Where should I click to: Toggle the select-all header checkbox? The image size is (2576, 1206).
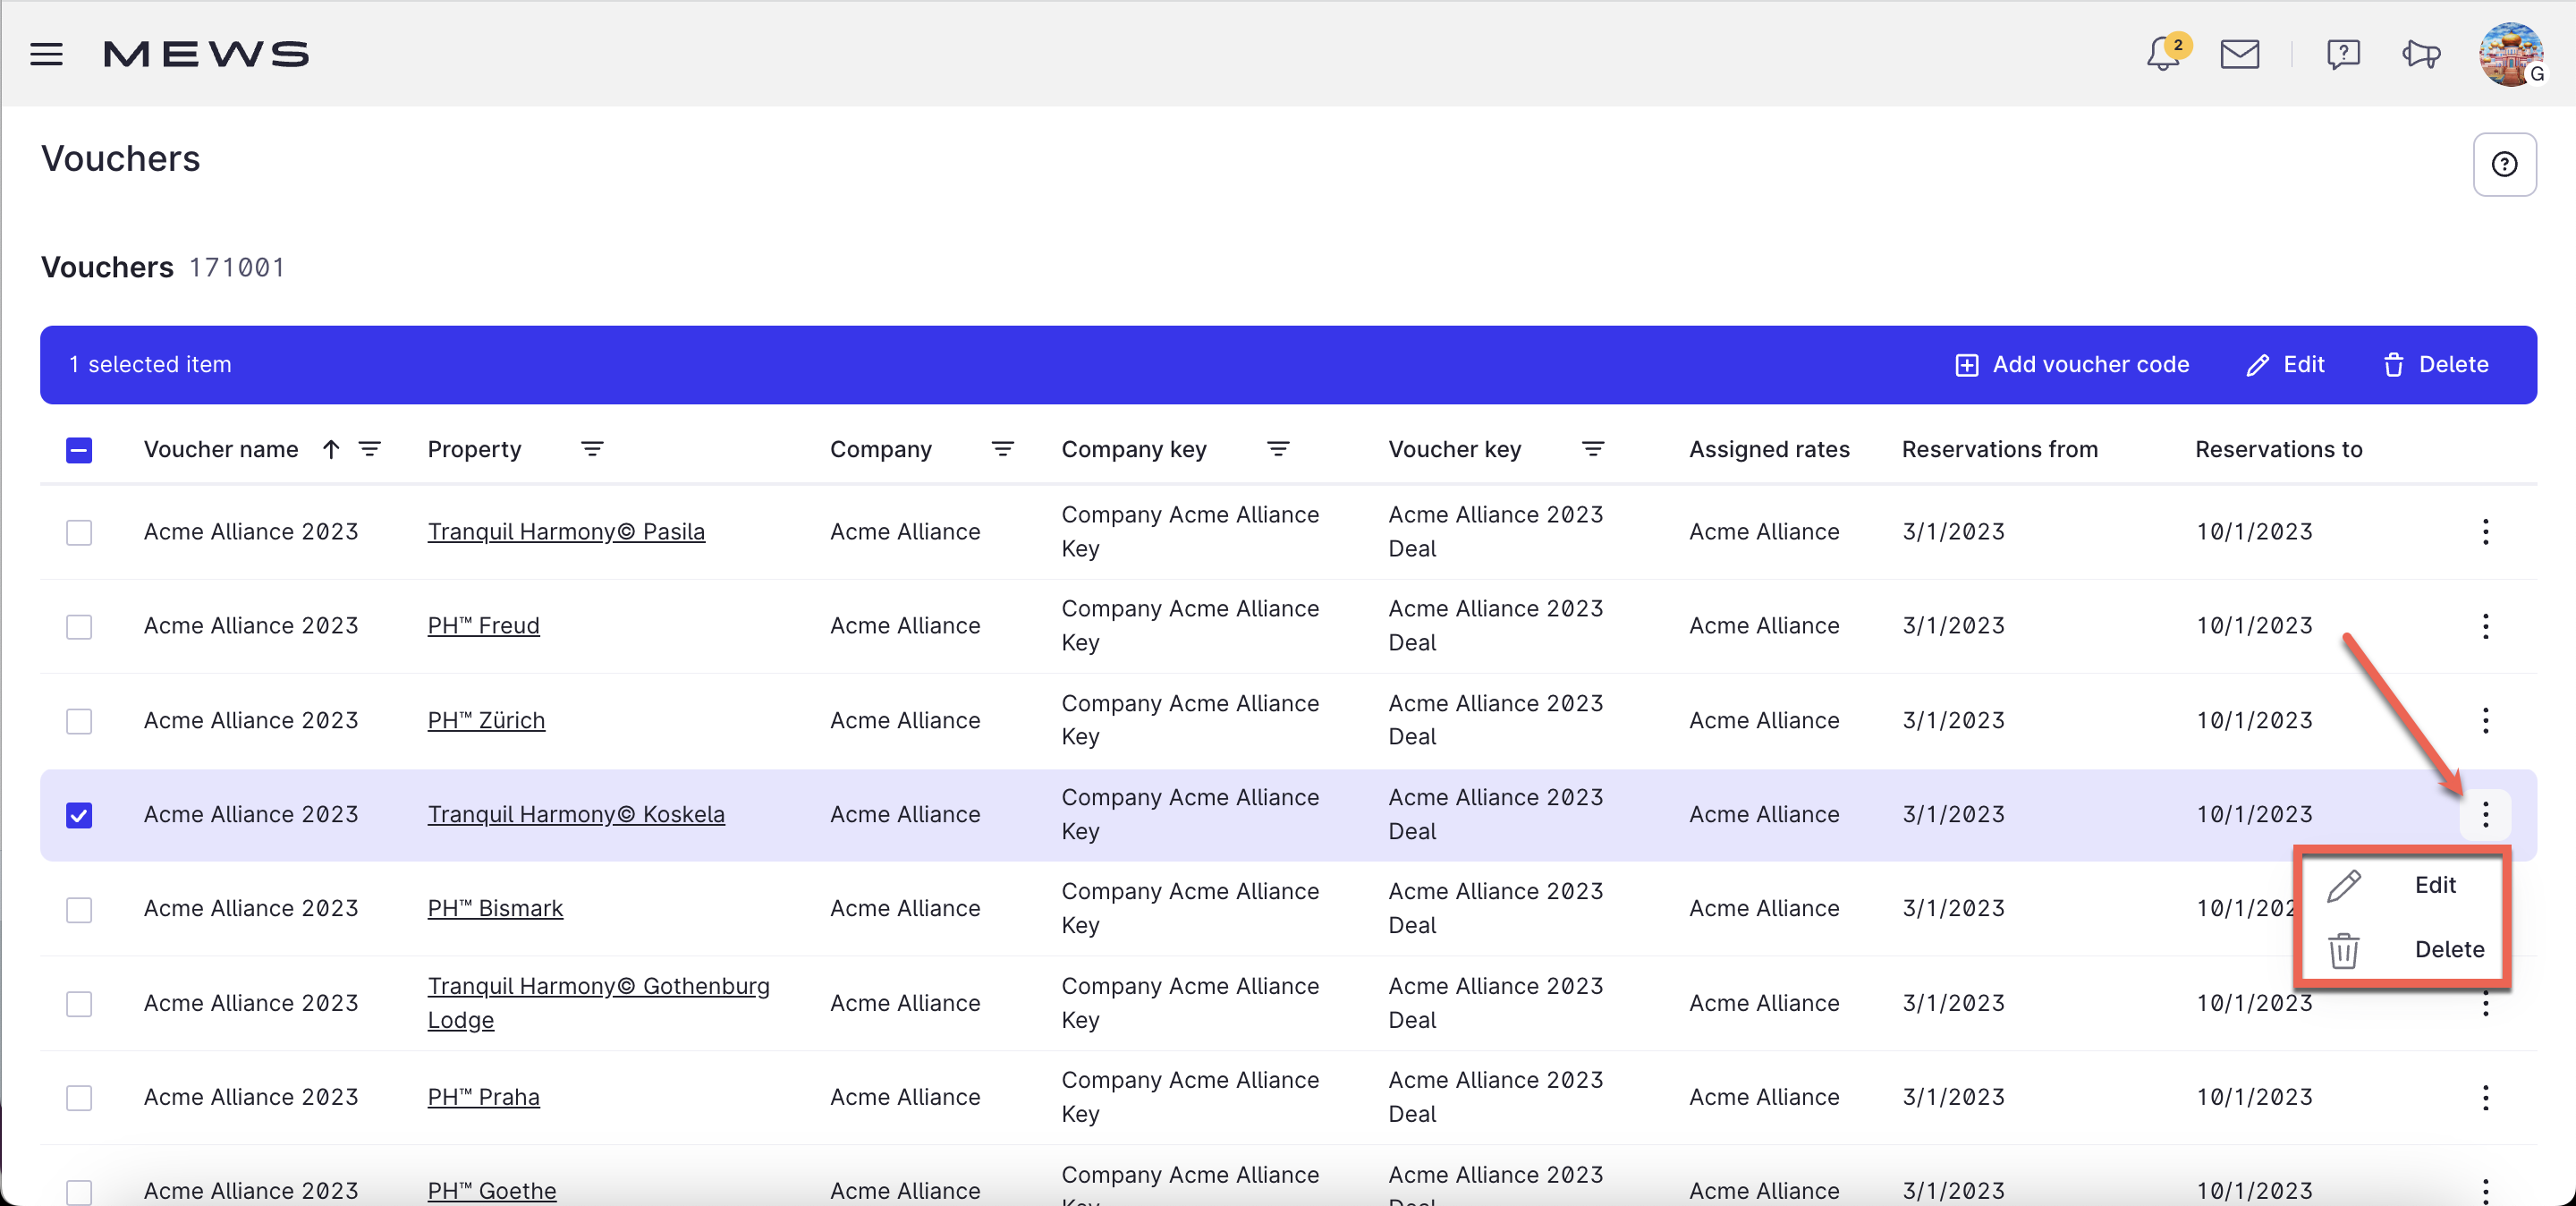click(79, 450)
